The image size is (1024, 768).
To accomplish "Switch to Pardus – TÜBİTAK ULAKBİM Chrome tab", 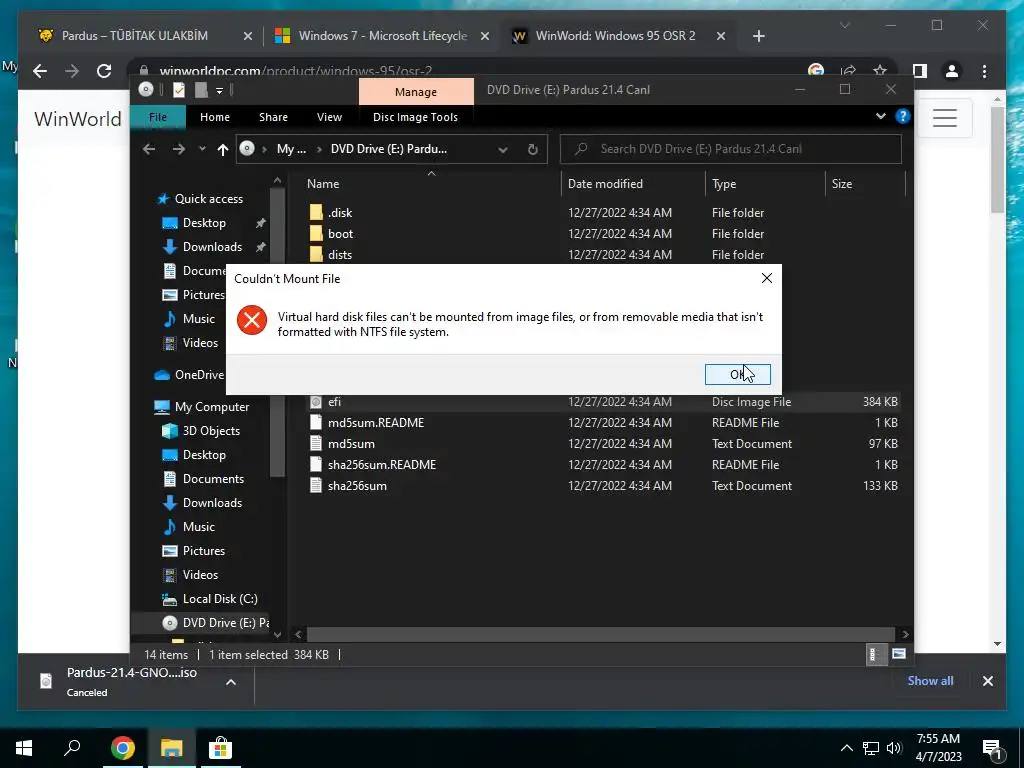I will click(135, 36).
